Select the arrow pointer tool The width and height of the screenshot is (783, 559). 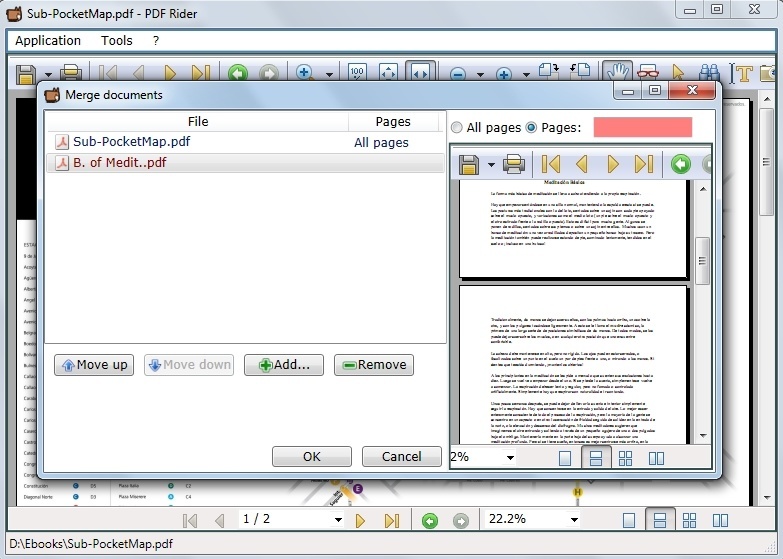[678, 72]
